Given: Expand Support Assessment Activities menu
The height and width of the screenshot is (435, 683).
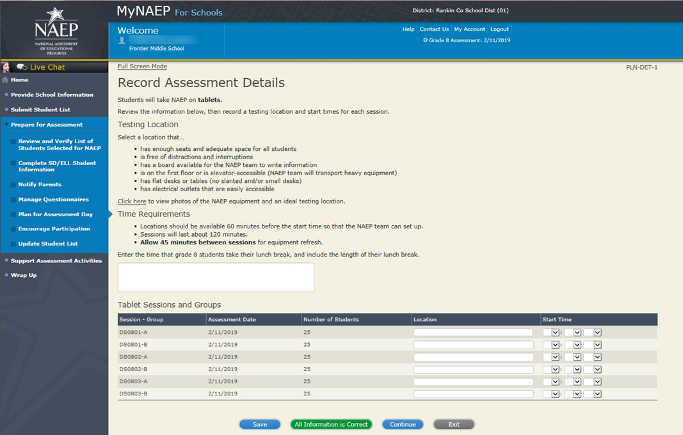Looking at the screenshot, I should (x=55, y=260).
